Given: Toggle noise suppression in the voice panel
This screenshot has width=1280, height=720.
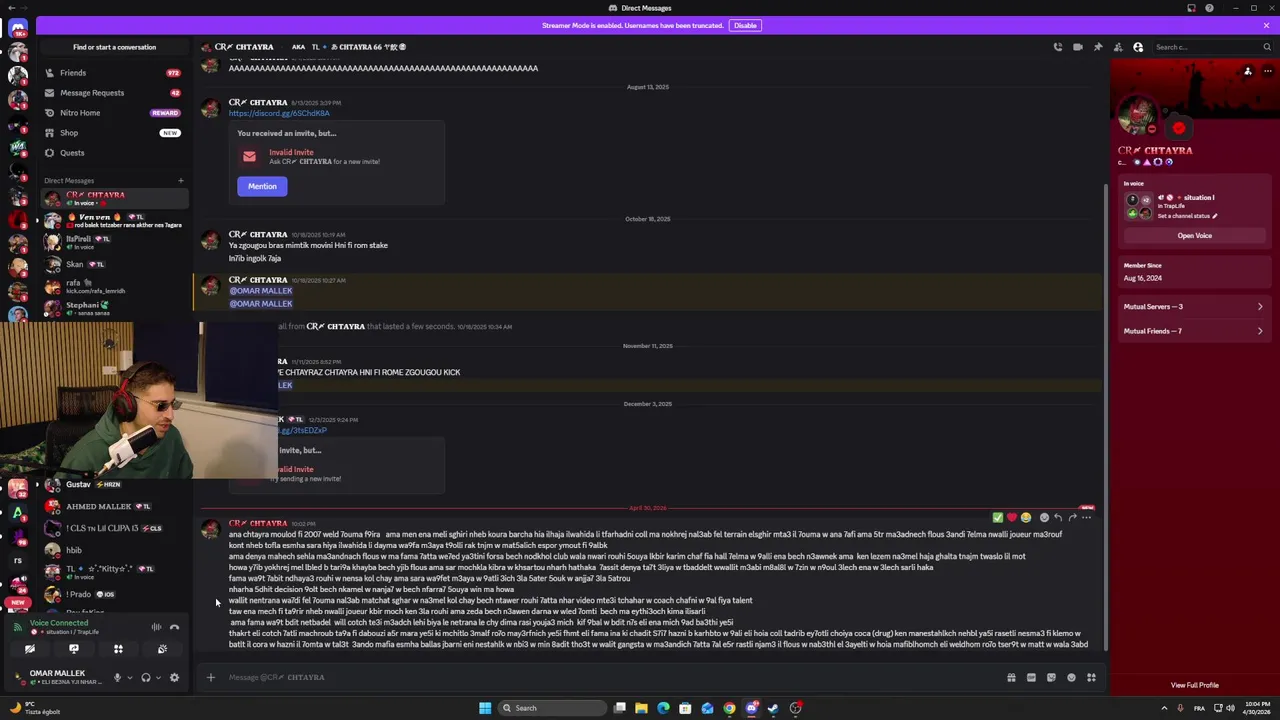Looking at the screenshot, I should coord(156,627).
